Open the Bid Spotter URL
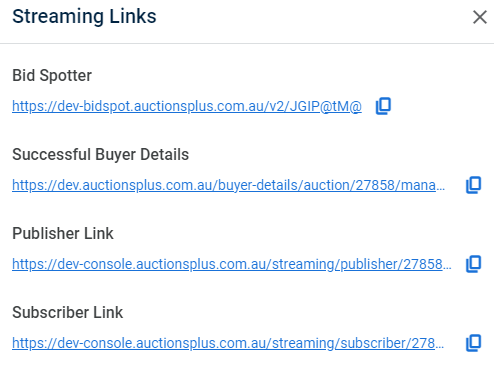494x373 pixels. (187, 106)
